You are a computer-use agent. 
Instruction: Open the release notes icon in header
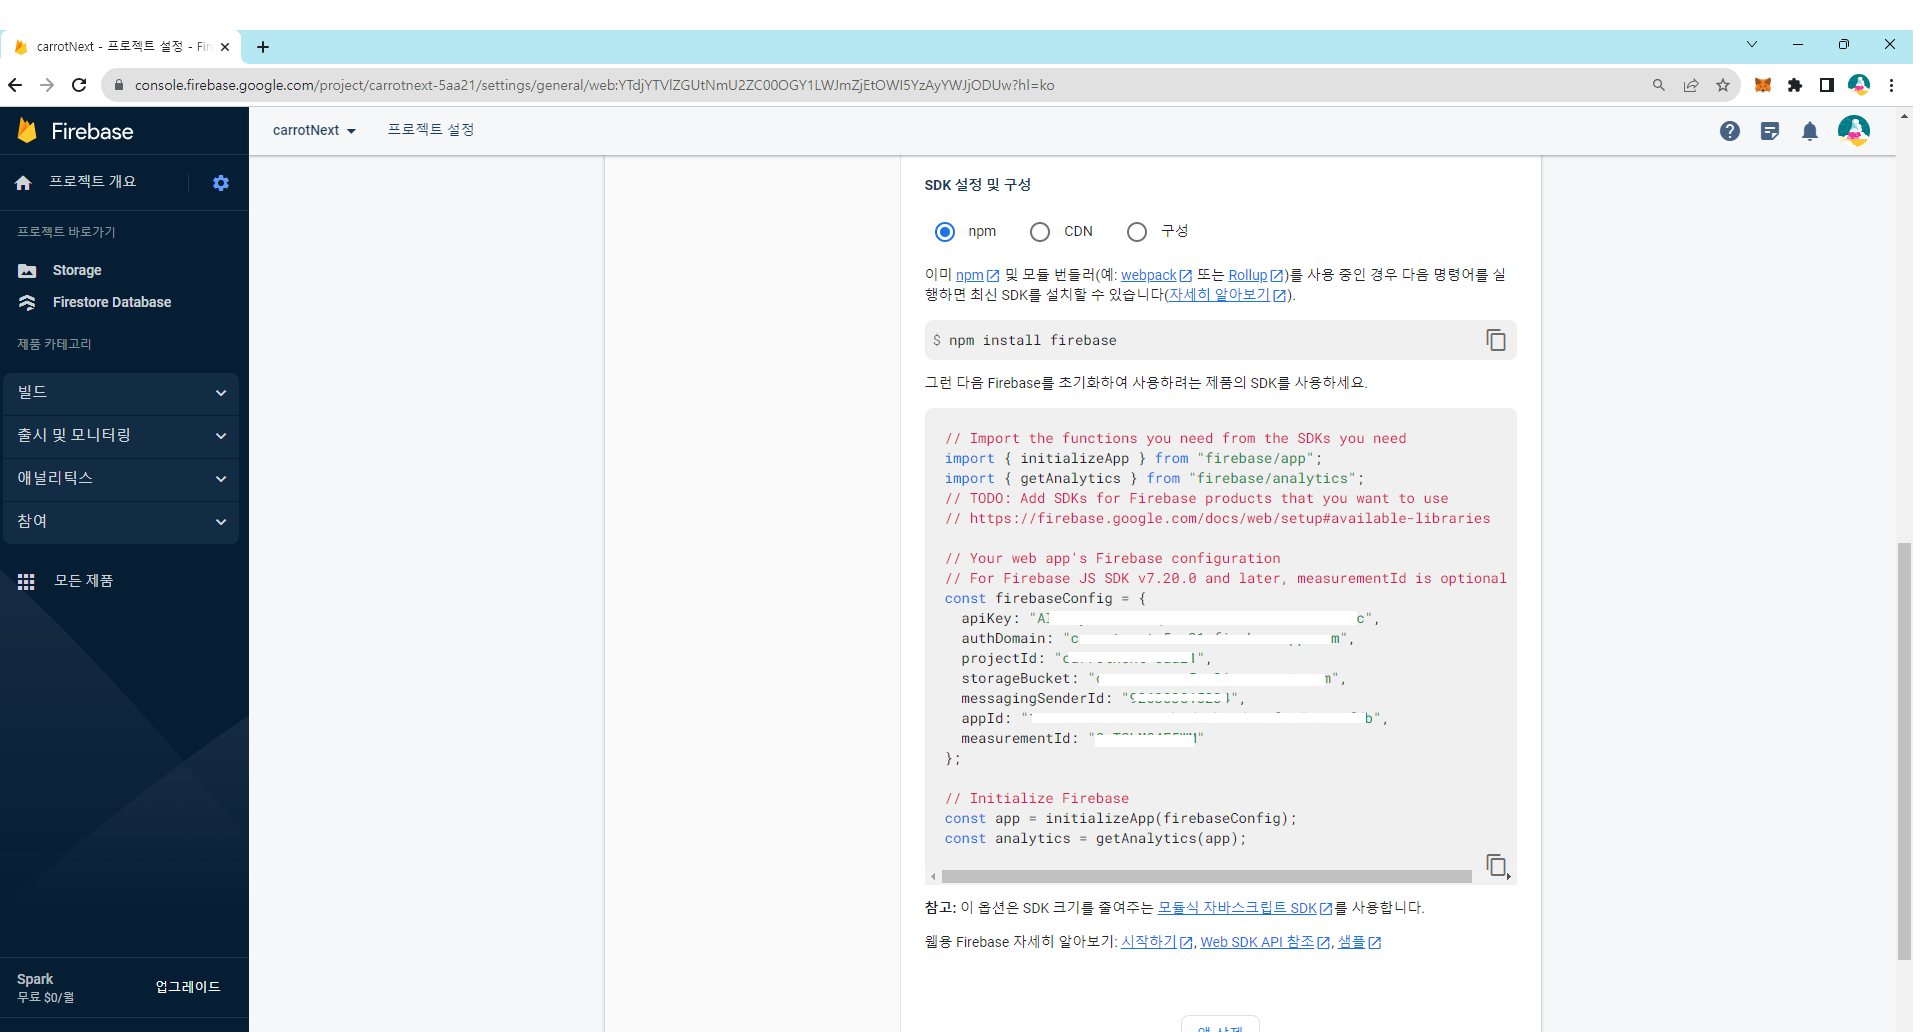(1769, 131)
